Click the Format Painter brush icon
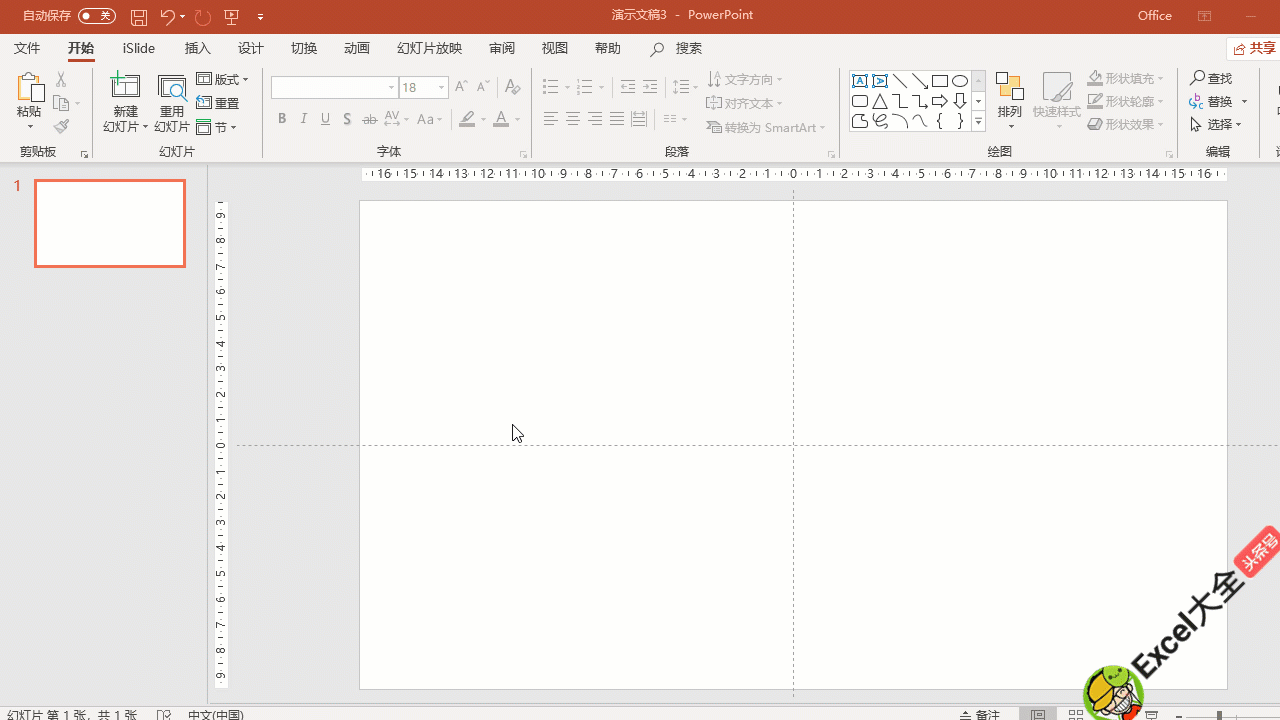 coord(61,127)
